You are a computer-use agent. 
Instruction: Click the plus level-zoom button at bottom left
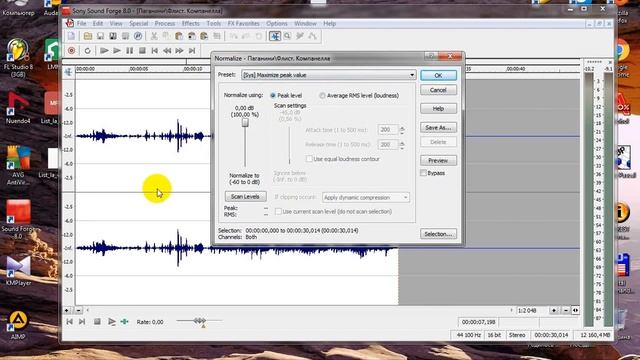point(67,310)
